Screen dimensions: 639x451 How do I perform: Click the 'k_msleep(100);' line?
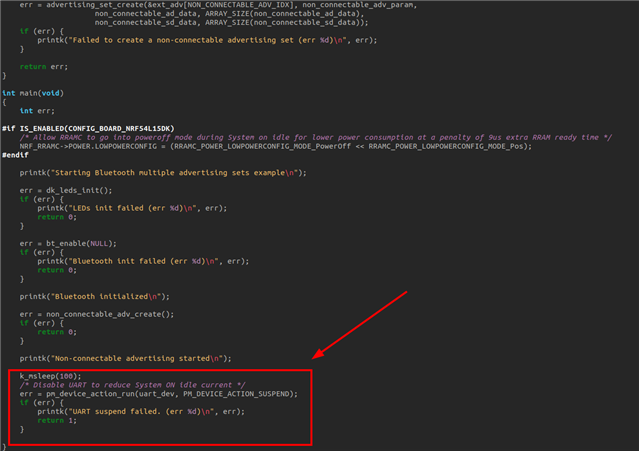[x=51, y=376]
